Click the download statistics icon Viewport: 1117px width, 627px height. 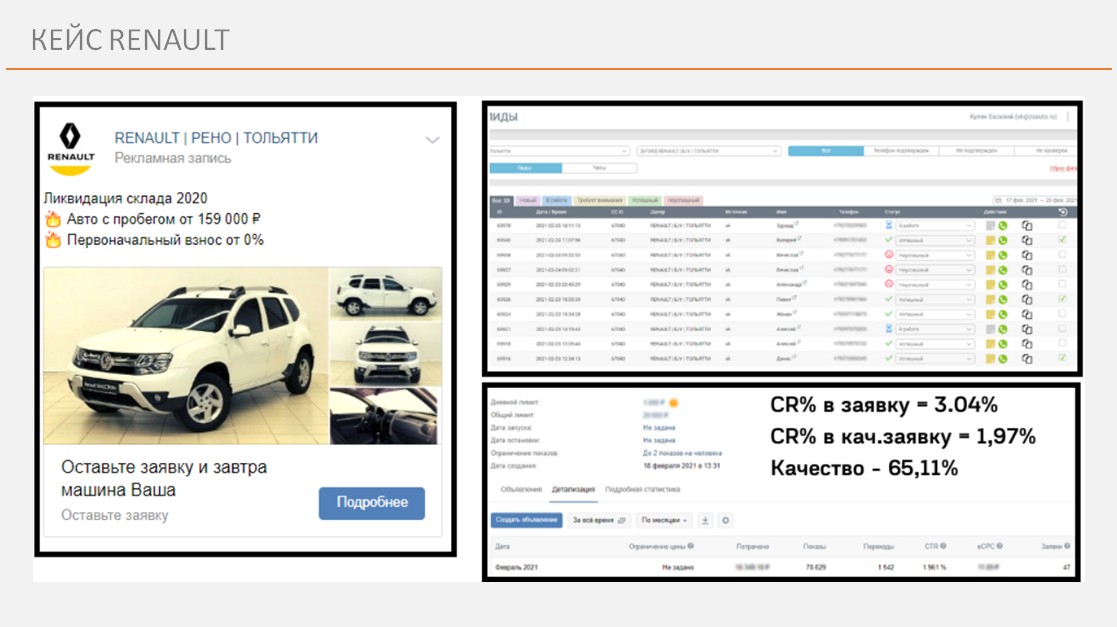(x=705, y=520)
